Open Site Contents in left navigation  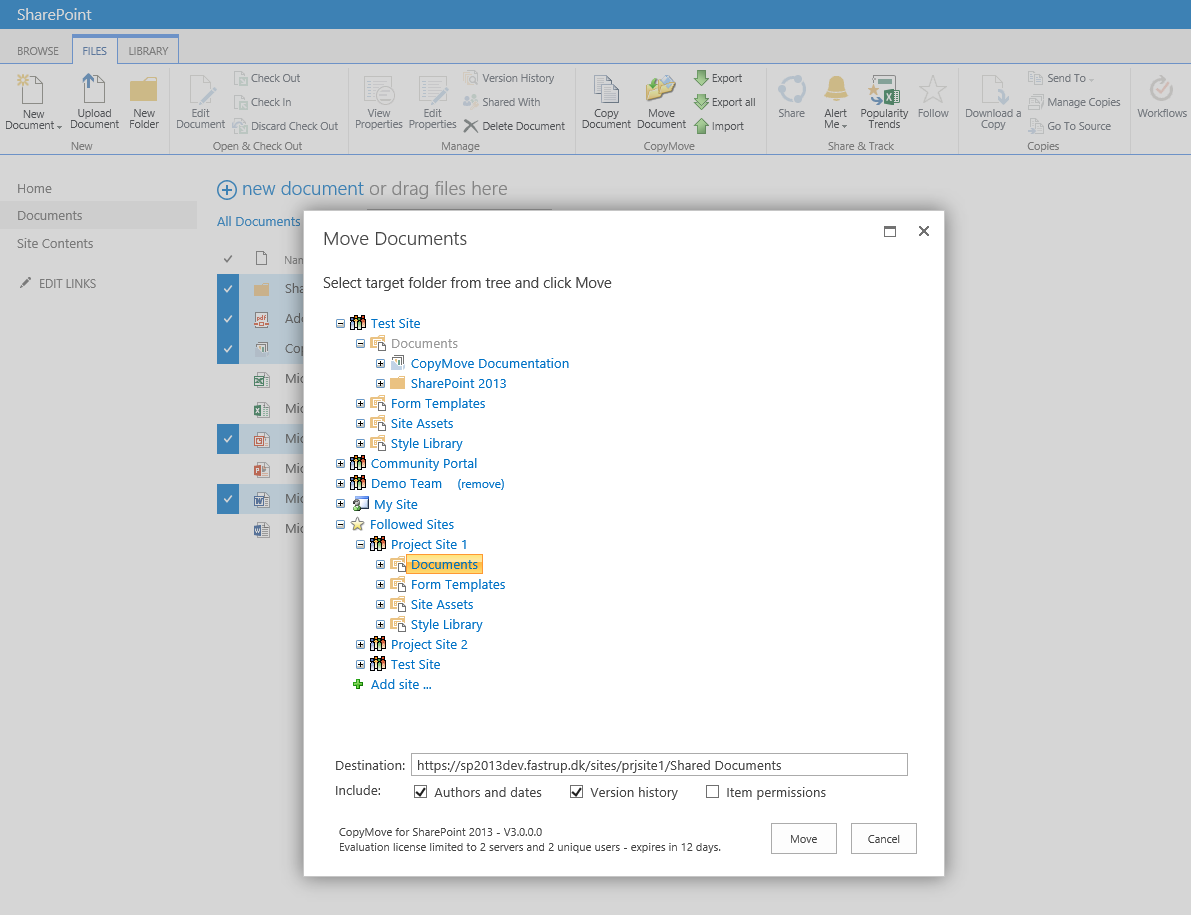pyautogui.click(x=55, y=244)
